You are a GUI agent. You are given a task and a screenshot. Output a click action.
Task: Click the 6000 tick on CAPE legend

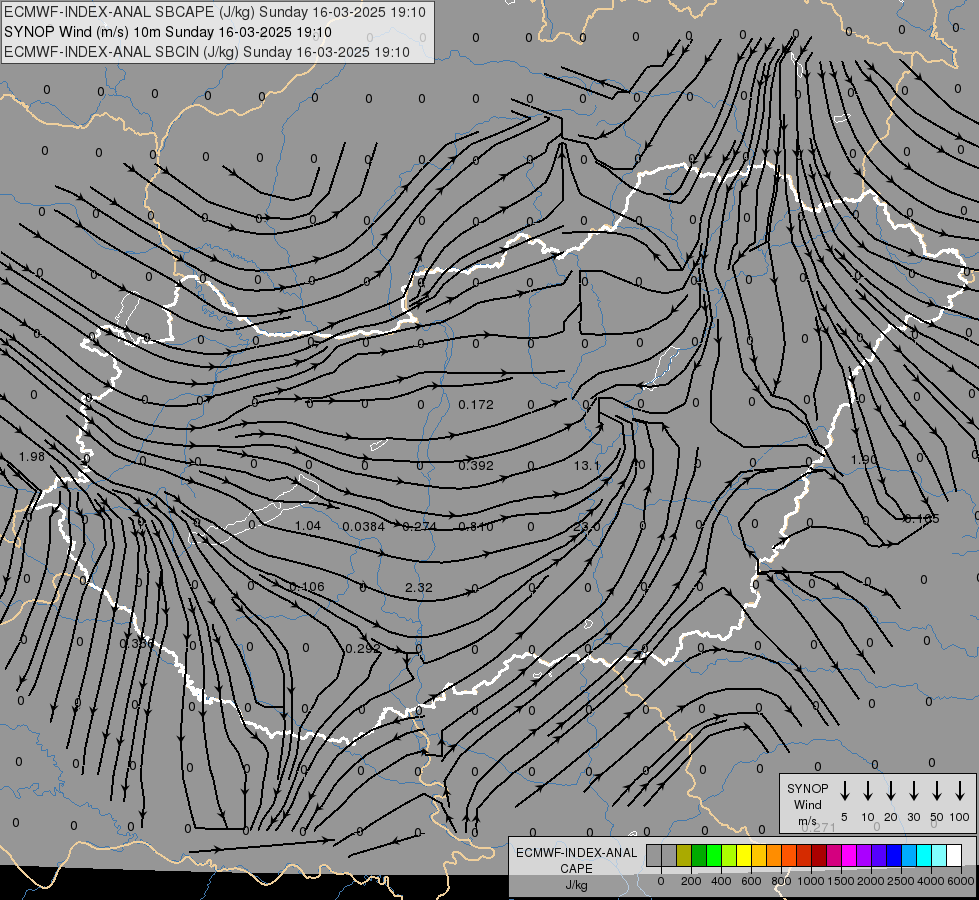[x=961, y=881]
